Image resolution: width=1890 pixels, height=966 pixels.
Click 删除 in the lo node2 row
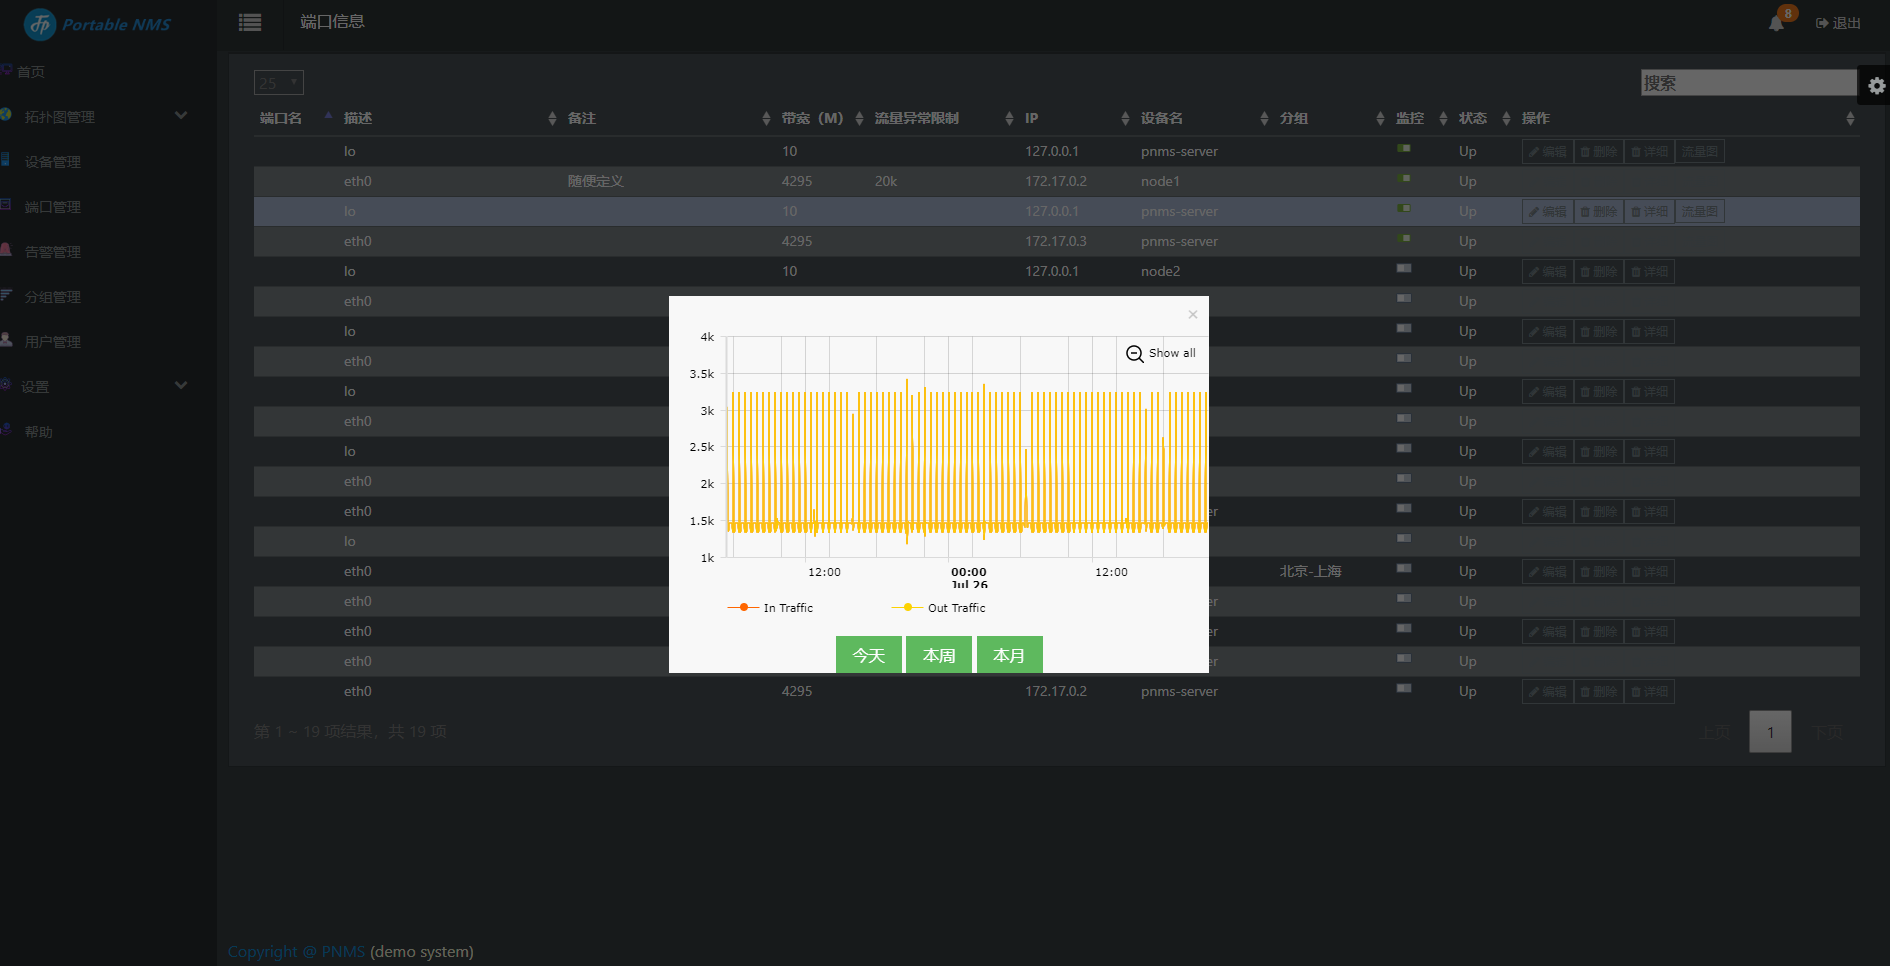pos(1599,272)
